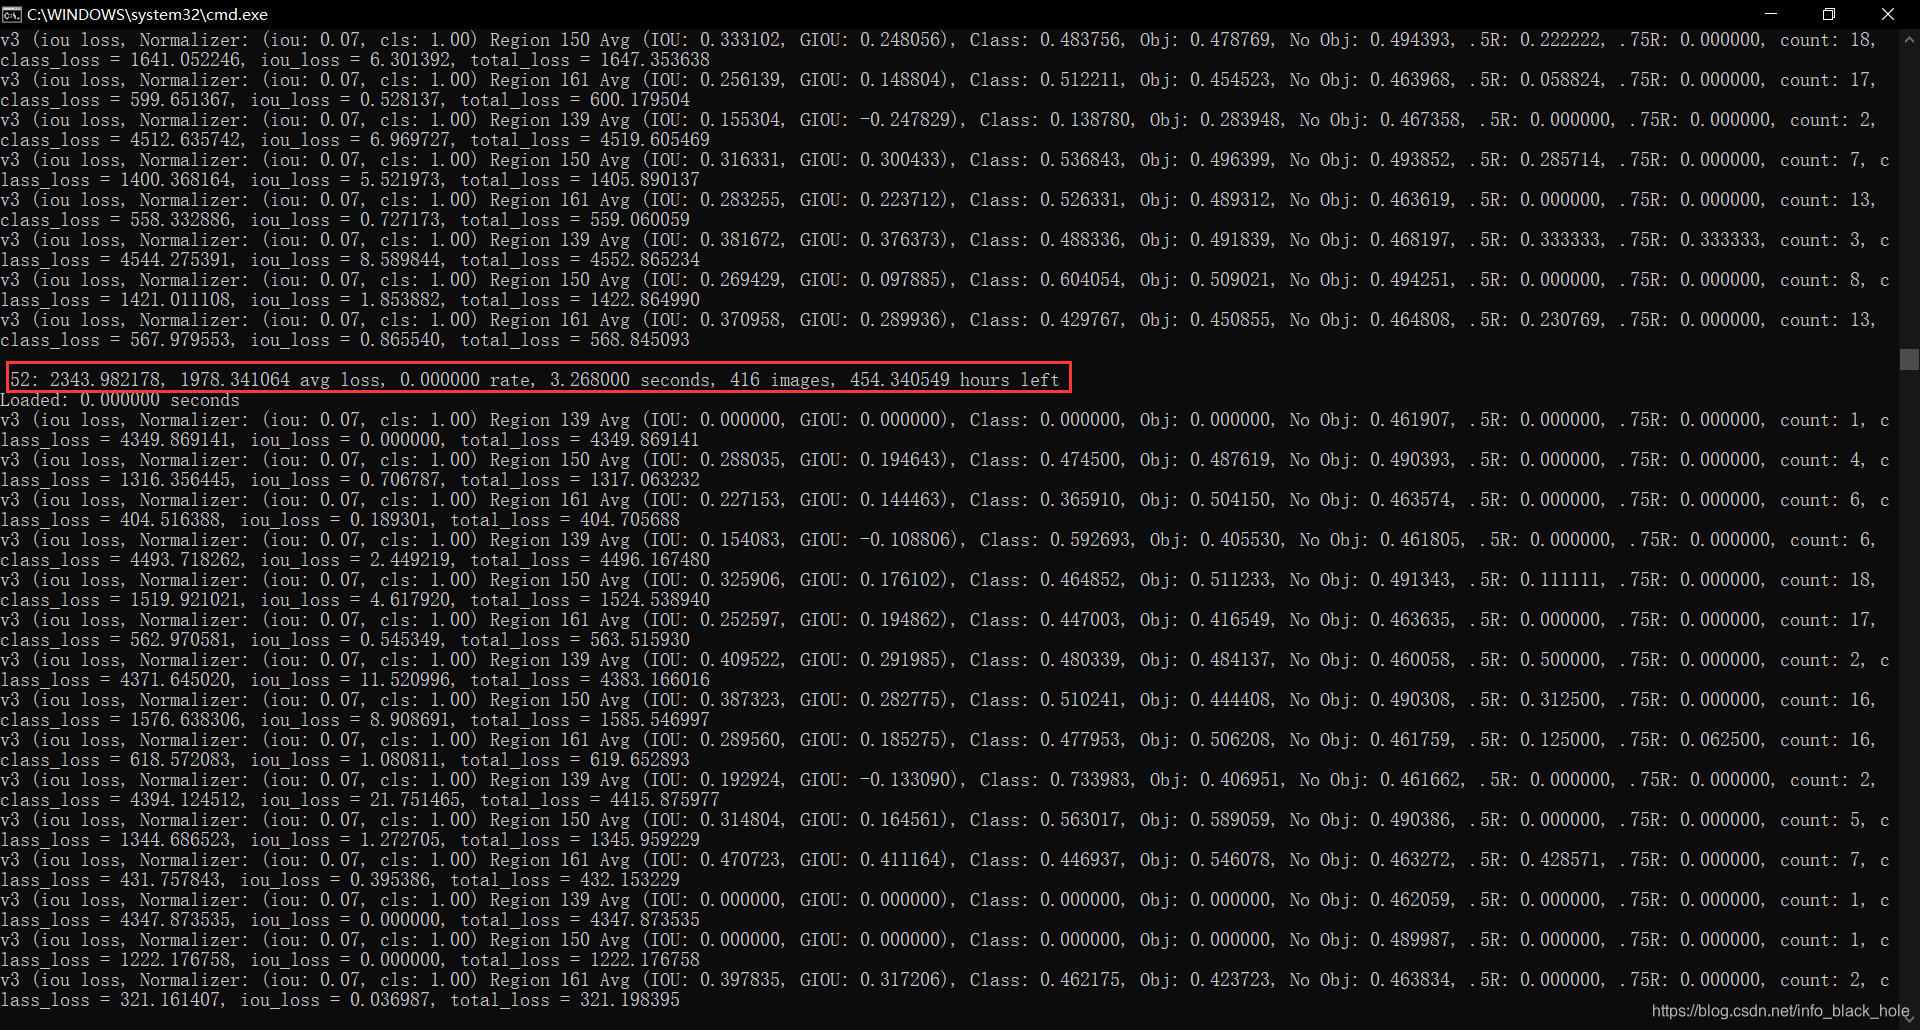Minimize the cmd.exe window
1920x1030 pixels.
(1770, 14)
